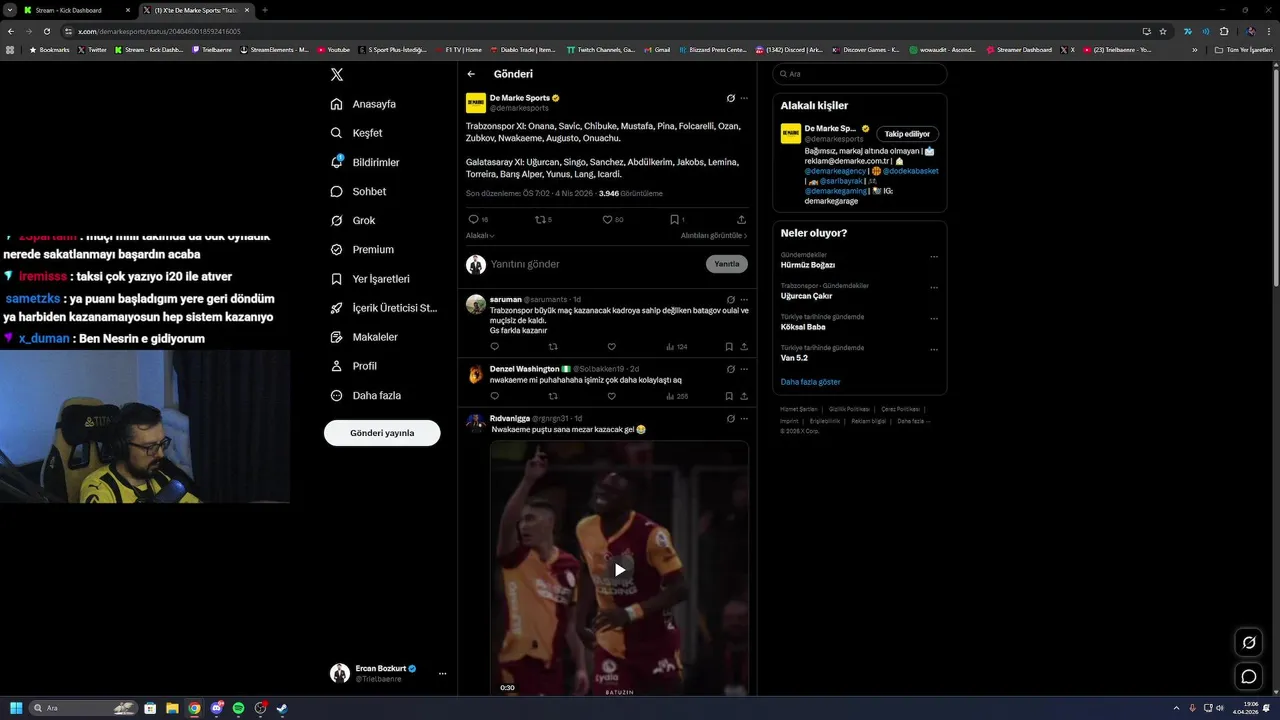This screenshot has width=1280, height=720.
Task: Open Profil in sidebar
Action: 354,366
